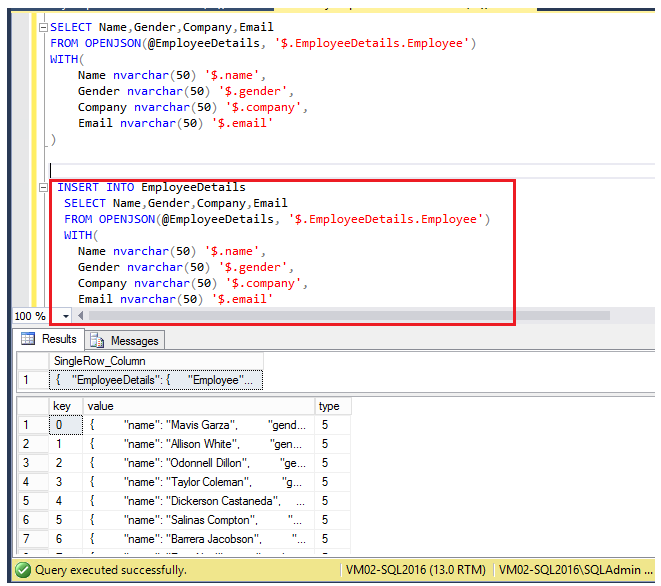Select the Allison White value cell
Screen dimensions: 661x586
coord(199,444)
